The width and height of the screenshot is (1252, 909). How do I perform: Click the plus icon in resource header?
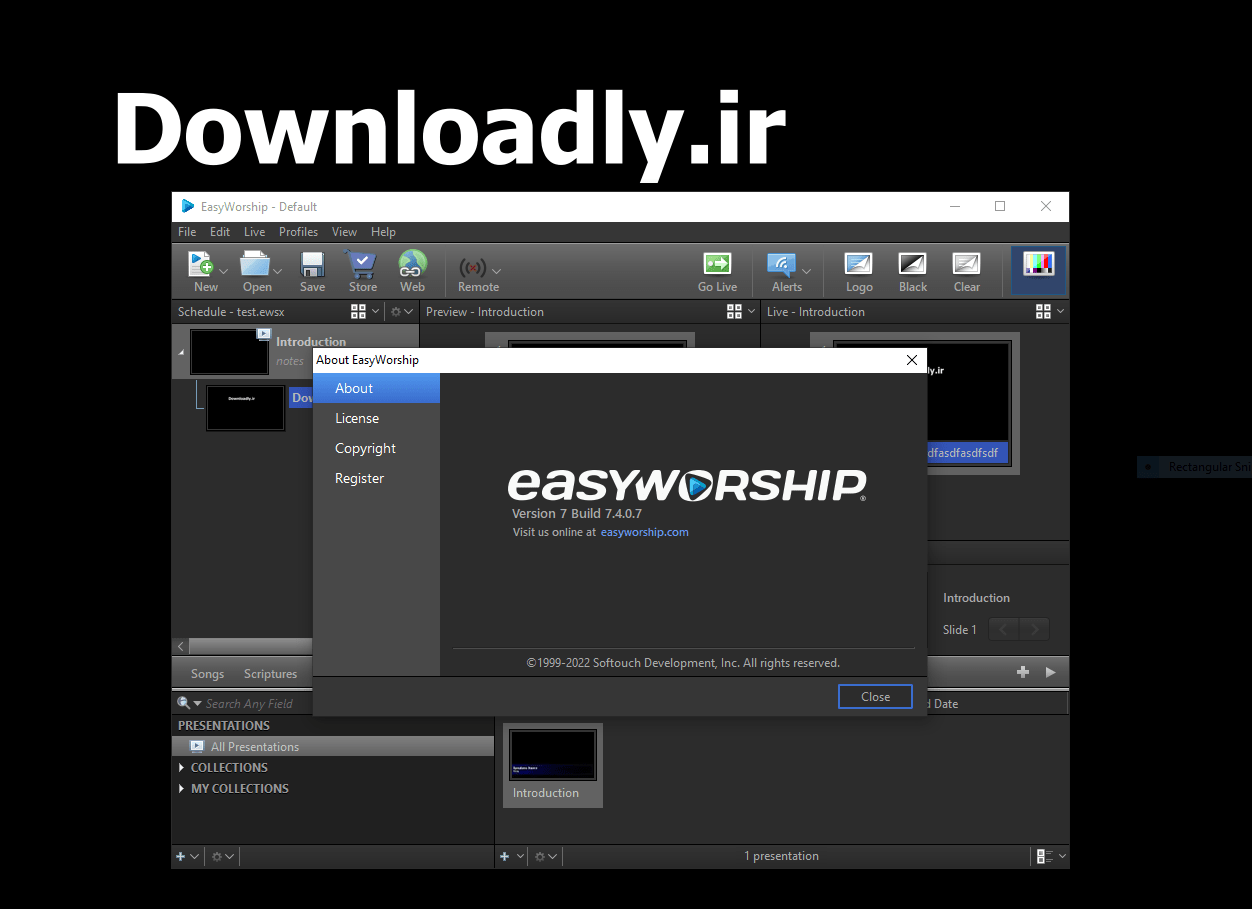[1023, 673]
